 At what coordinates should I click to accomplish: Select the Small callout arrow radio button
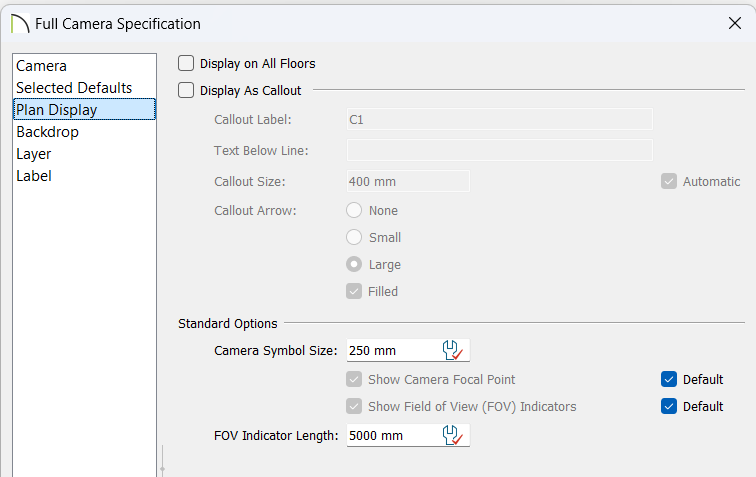354,237
